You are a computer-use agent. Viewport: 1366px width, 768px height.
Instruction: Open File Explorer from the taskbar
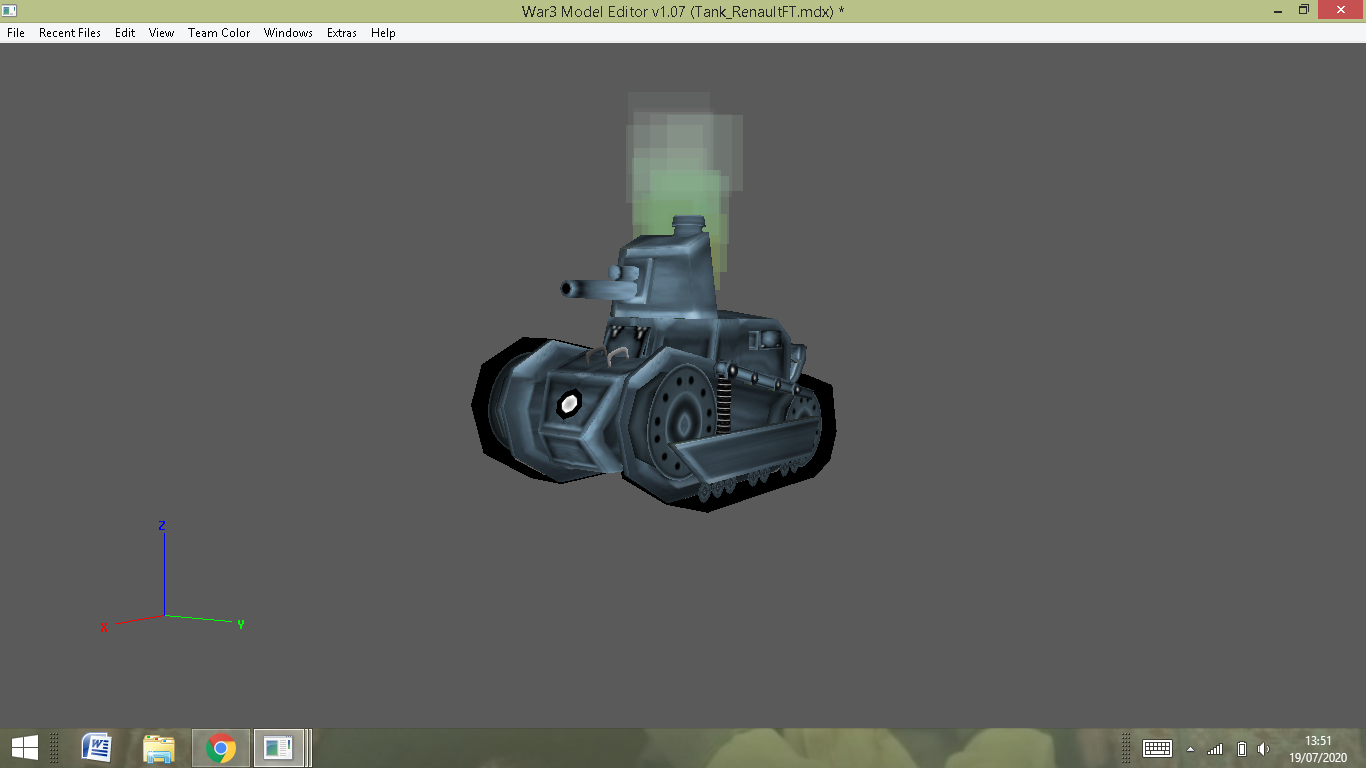(x=159, y=747)
